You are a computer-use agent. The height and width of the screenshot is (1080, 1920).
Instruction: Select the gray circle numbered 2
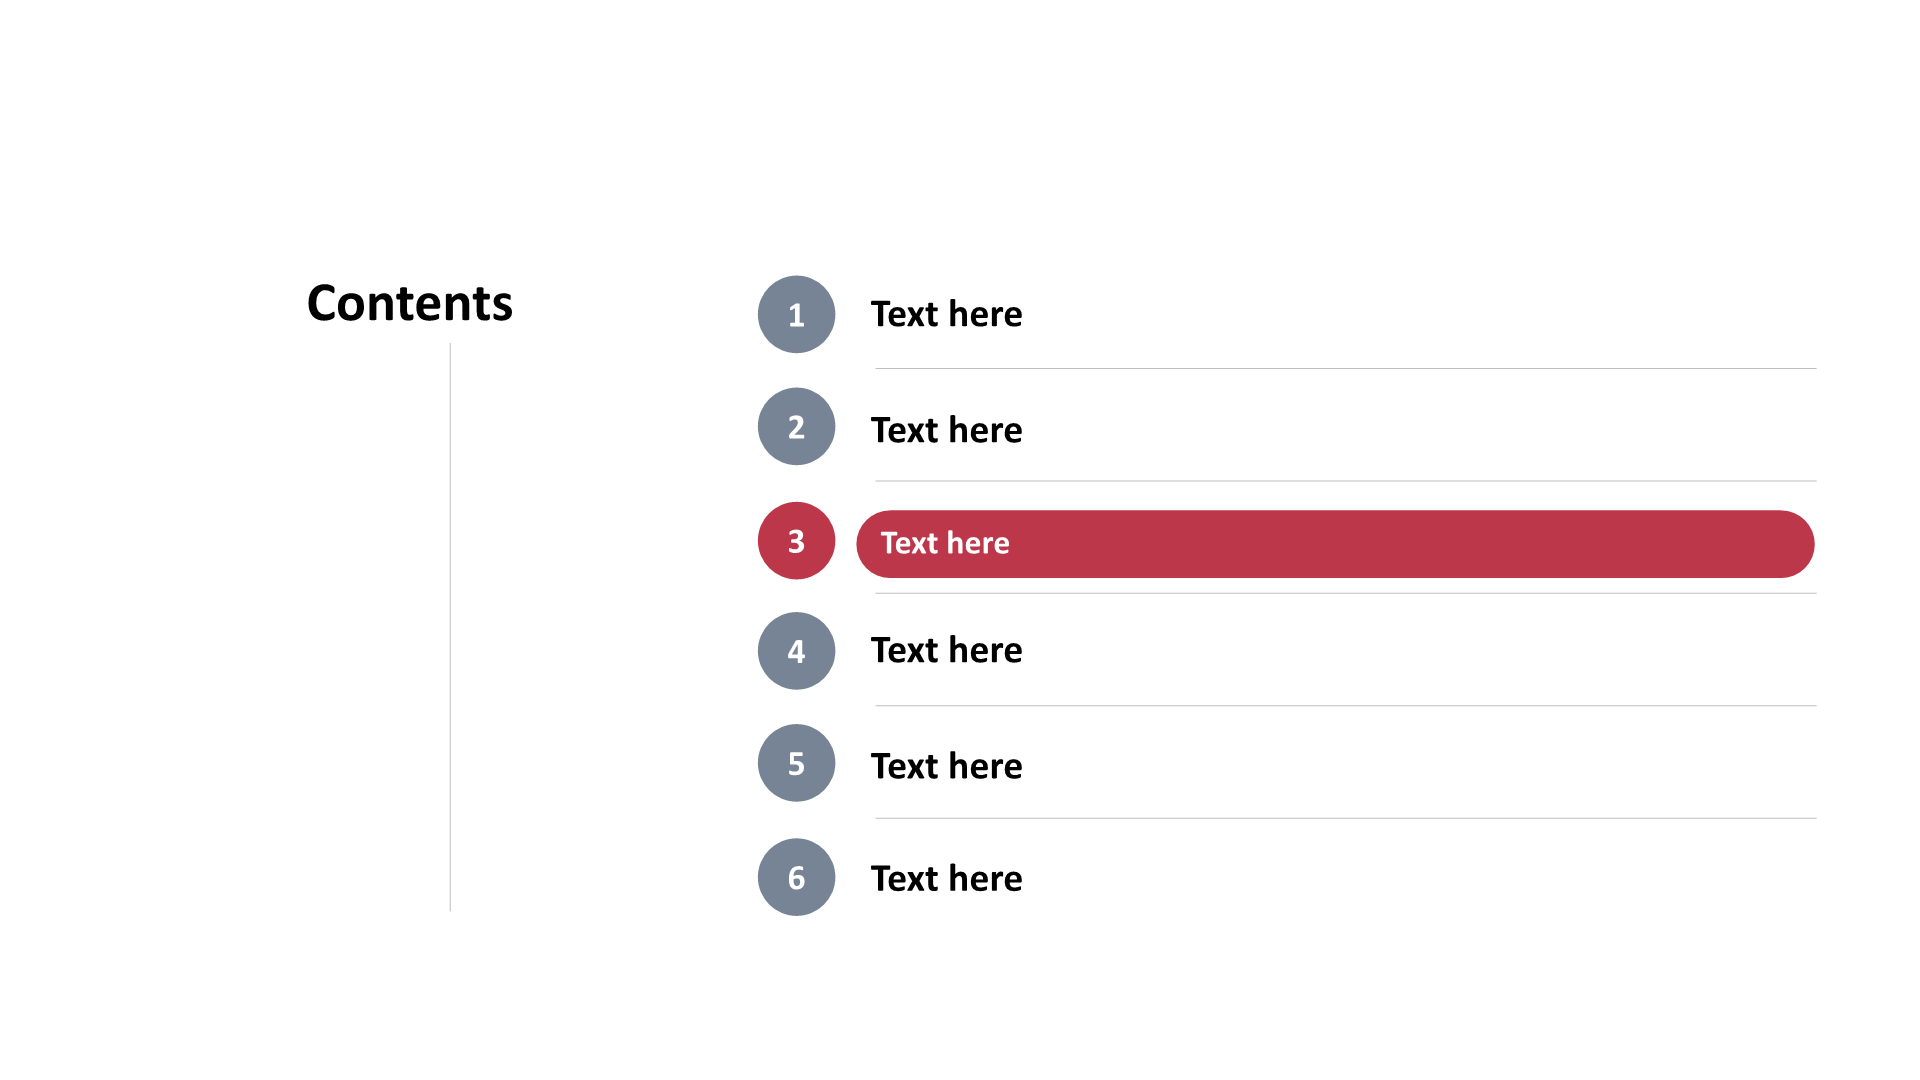(796, 426)
